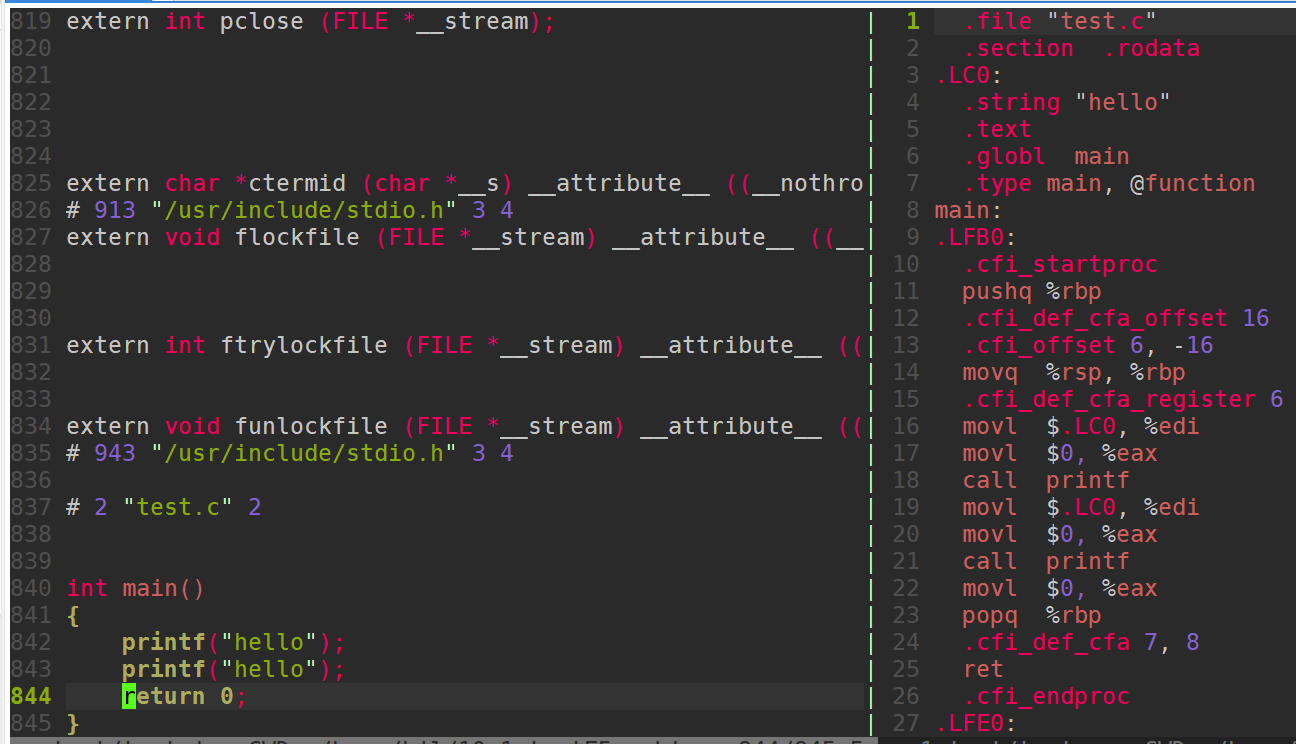The height and width of the screenshot is (744, 1296).
Task: Click the '.LFE0:' label on line 27
Action: pos(976,723)
